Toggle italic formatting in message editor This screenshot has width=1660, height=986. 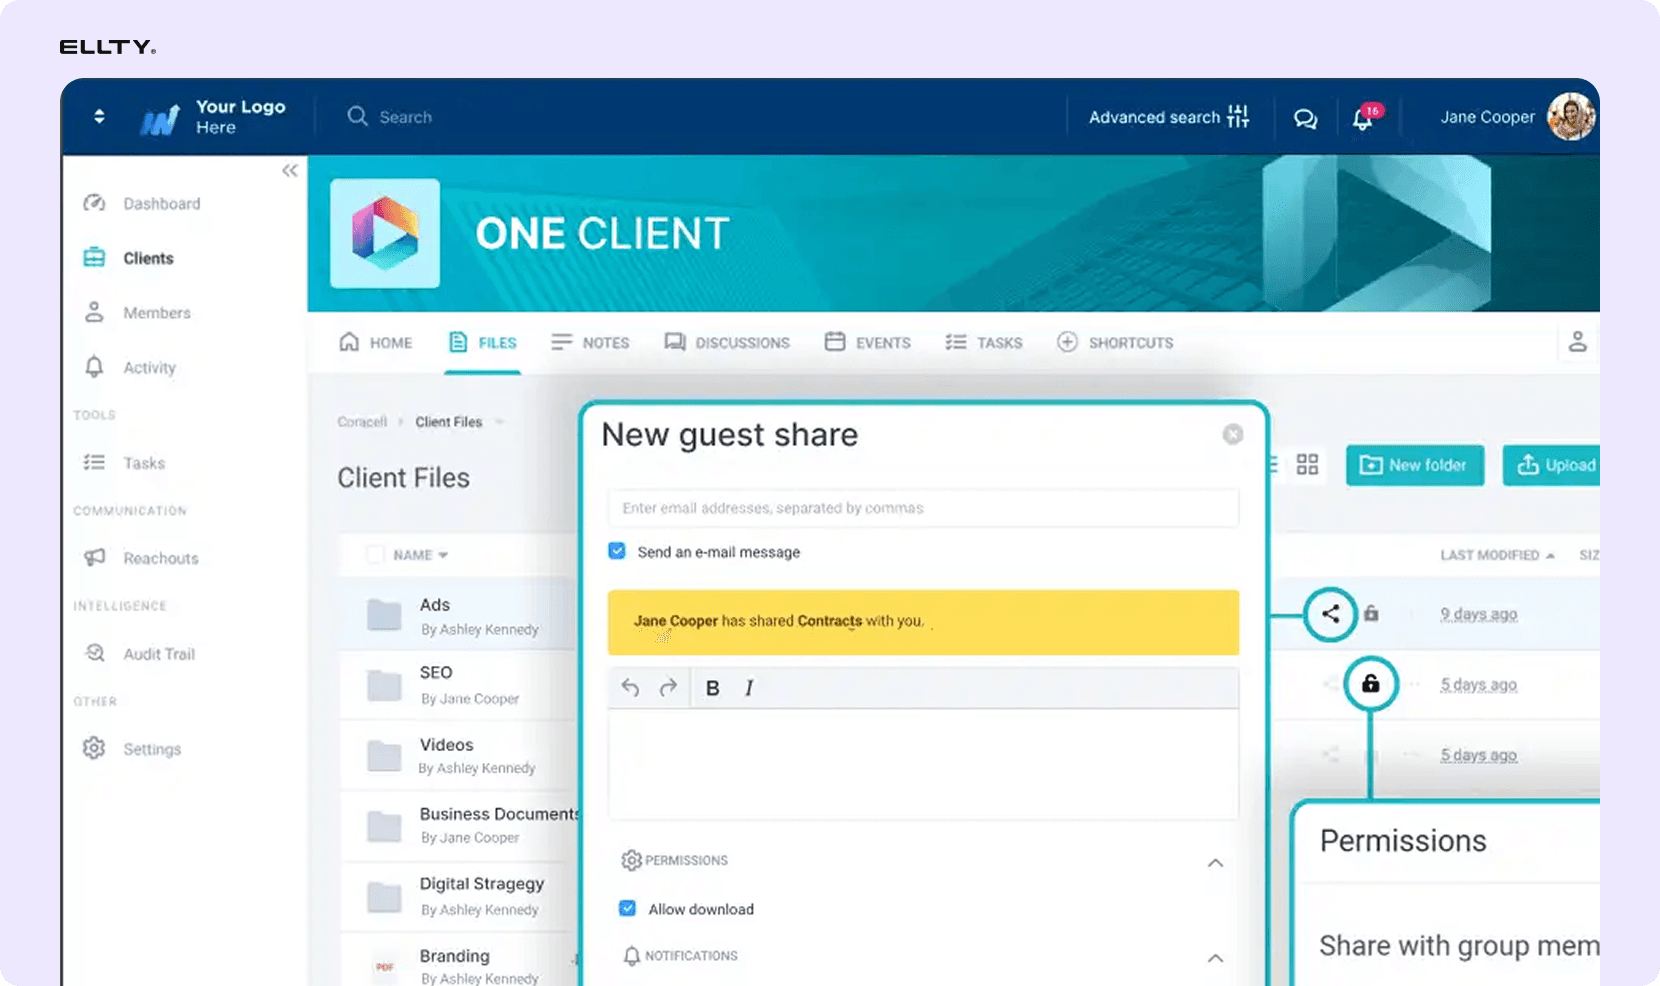click(x=749, y=688)
